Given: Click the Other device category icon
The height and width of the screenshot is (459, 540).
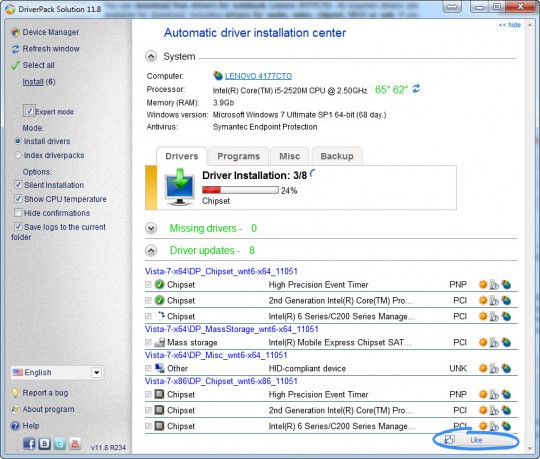Looking at the screenshot, I should tap(159, 368).
